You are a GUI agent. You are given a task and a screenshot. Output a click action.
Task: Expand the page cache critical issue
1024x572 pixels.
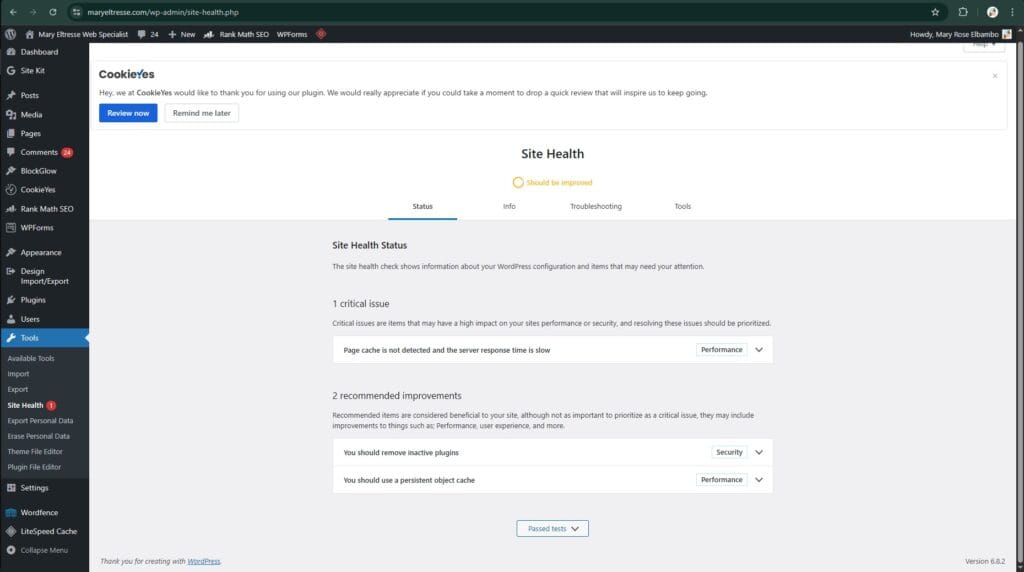point(759,350)
